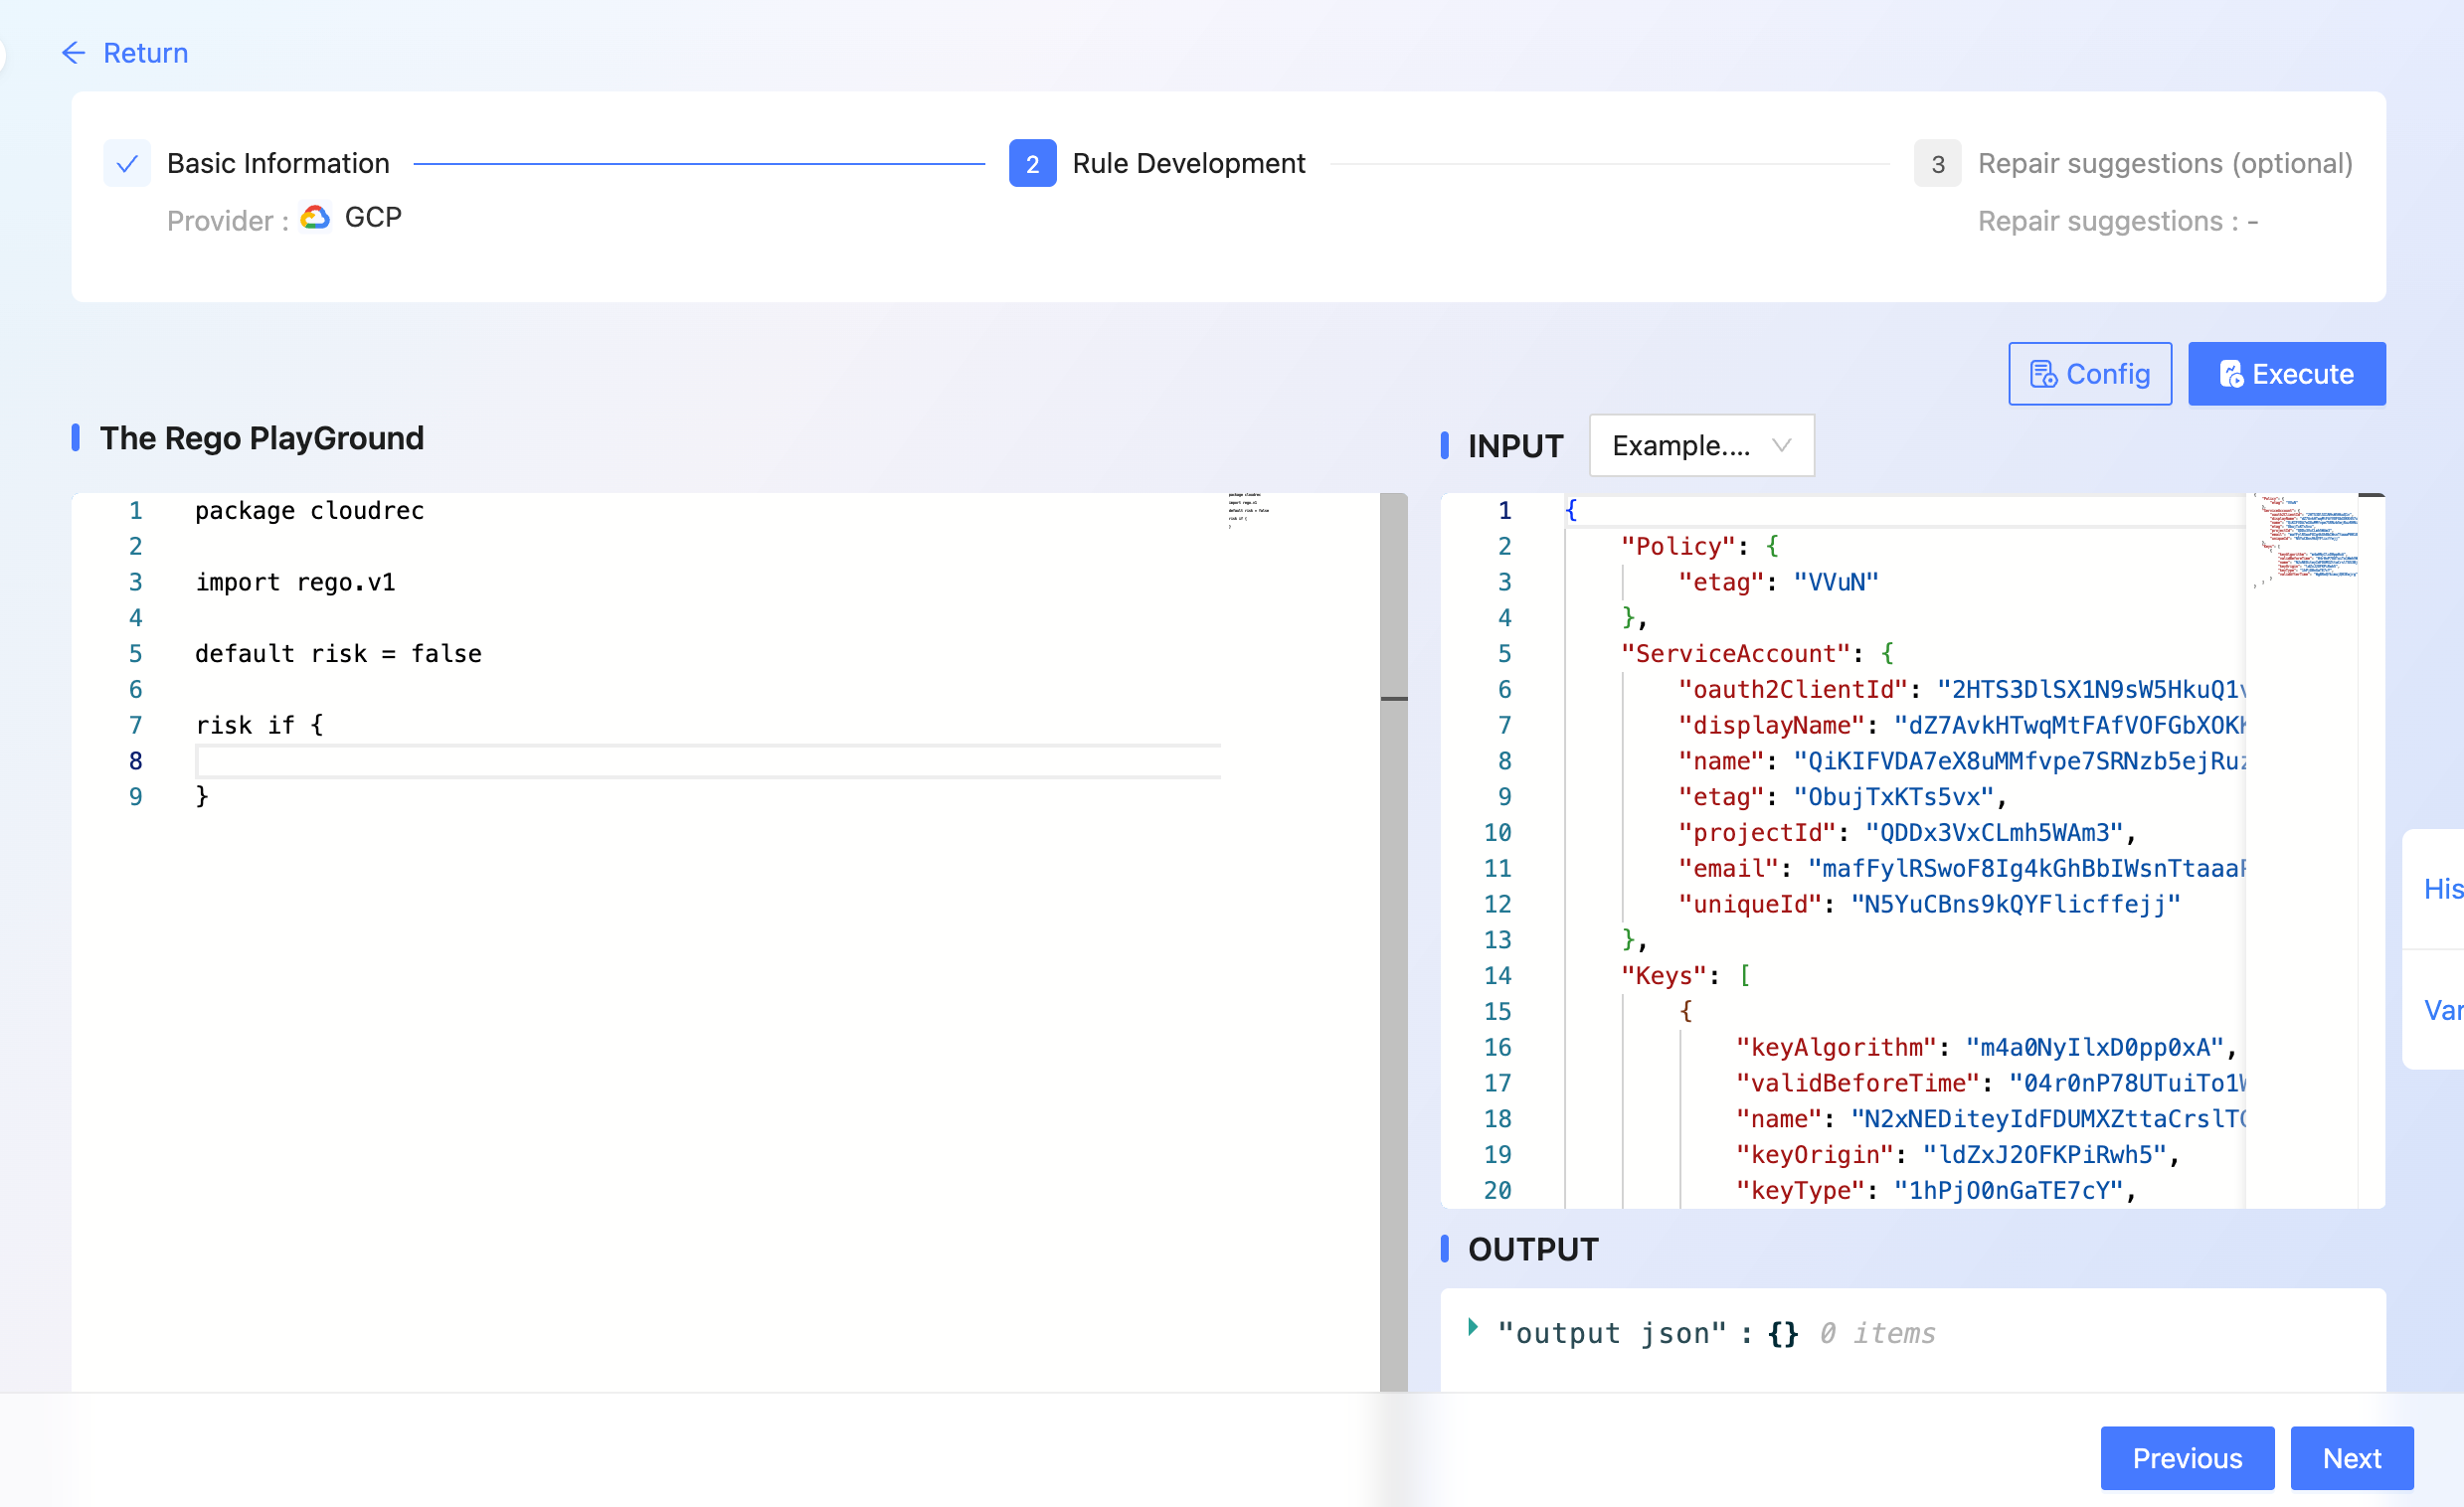Click the "Keys" array key in INPUT
This screenshot has width=2464, height=1507.
pos(1663,976)
